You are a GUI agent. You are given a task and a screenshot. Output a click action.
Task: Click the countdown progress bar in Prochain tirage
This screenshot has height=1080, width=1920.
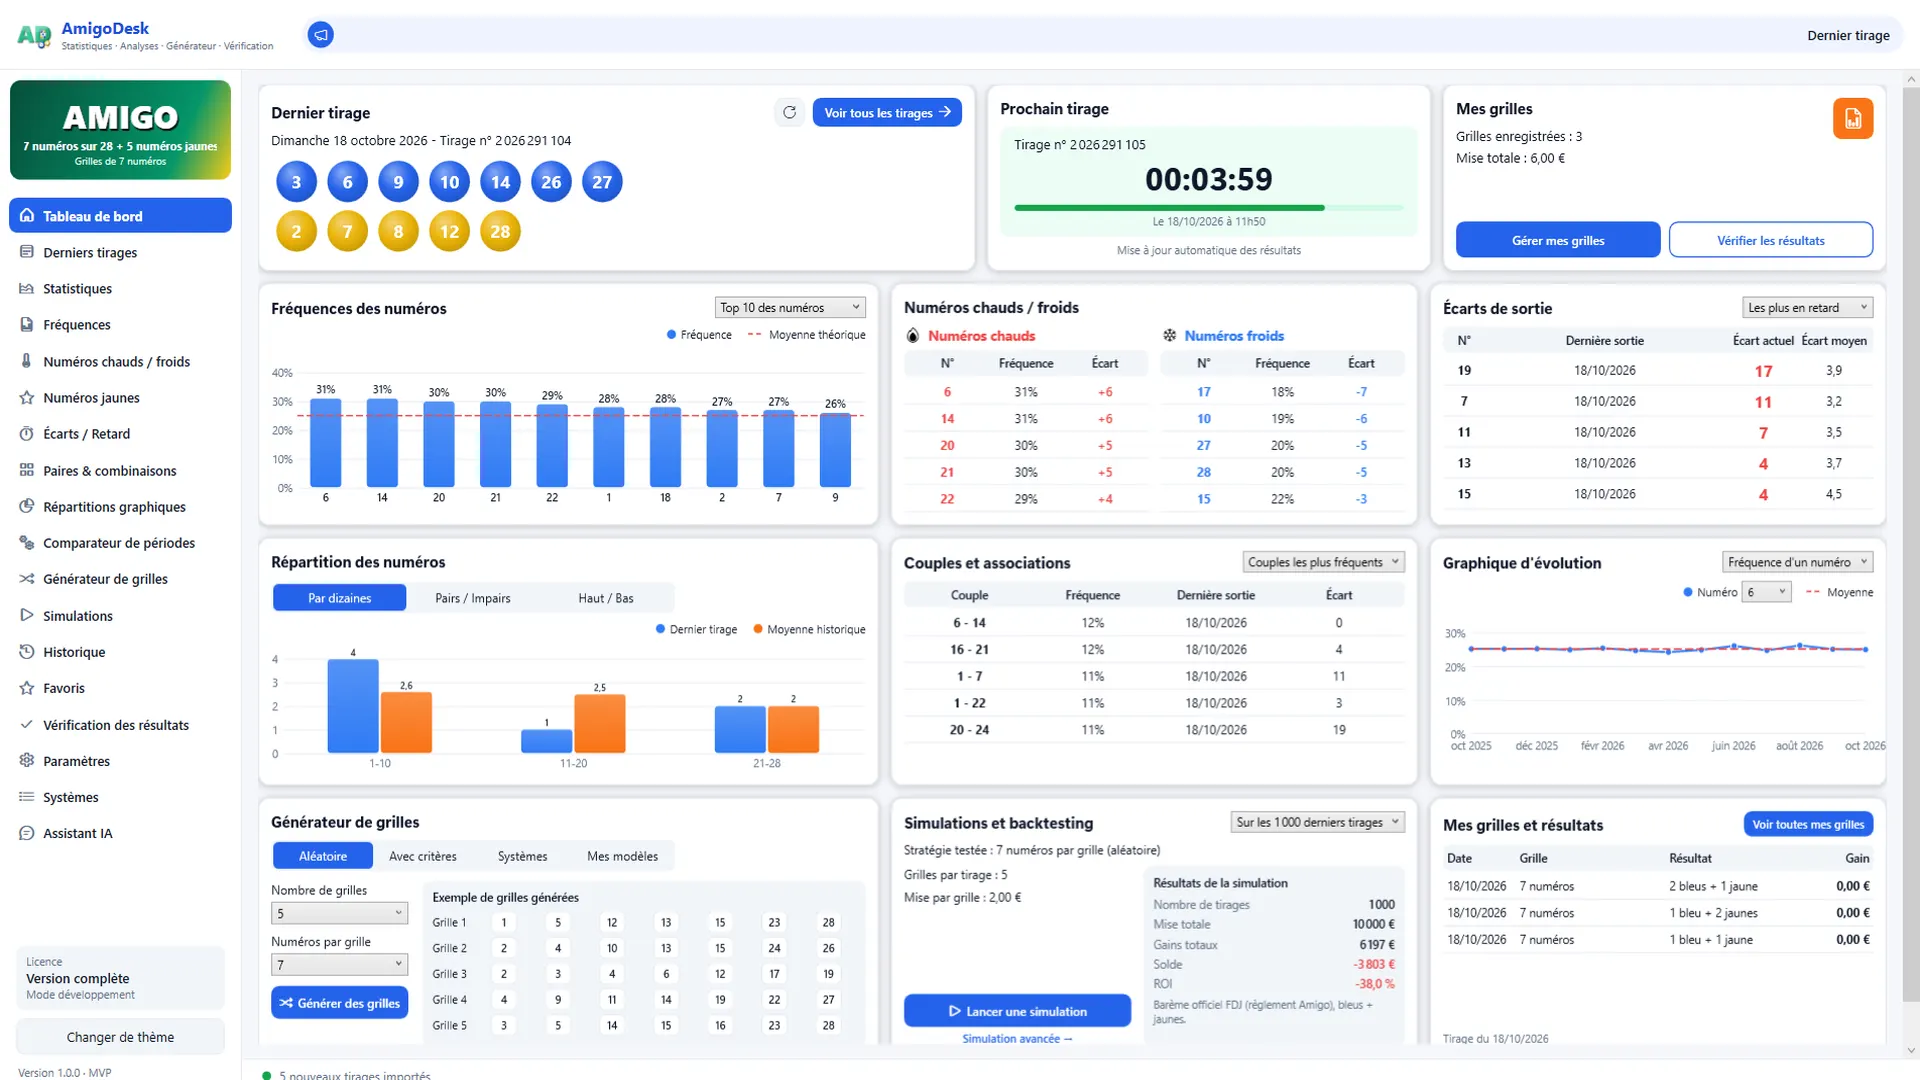click(x=1208, y=208)
